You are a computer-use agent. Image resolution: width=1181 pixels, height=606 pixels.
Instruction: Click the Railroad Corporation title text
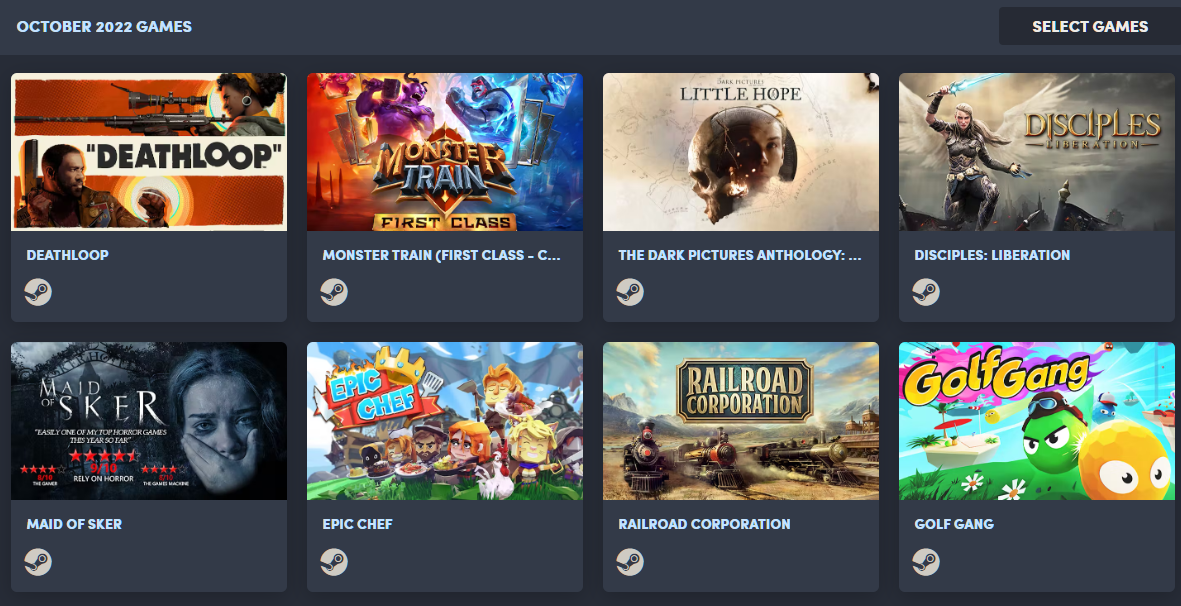[x=704, y=524]
